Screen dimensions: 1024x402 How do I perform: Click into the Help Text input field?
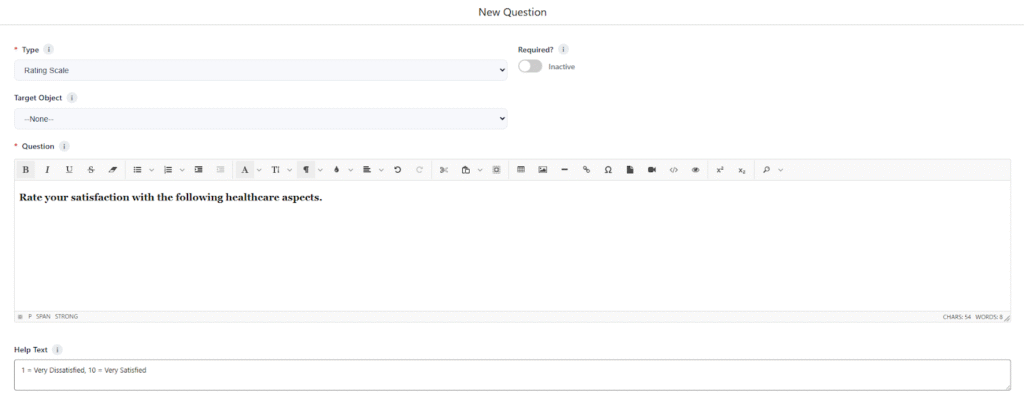tap(511, 374)
